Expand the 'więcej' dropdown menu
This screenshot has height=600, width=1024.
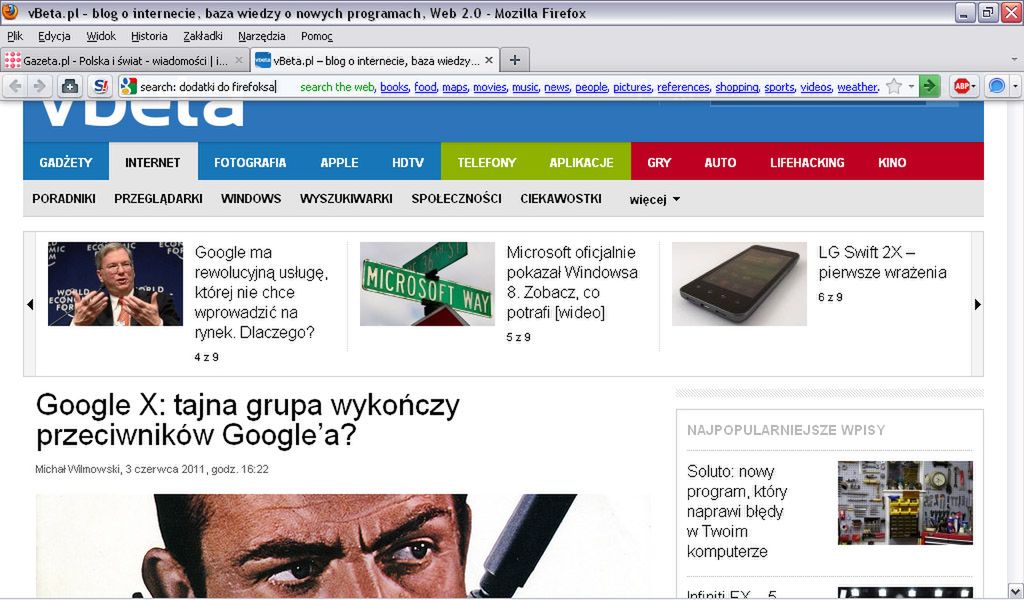point(654,199)
